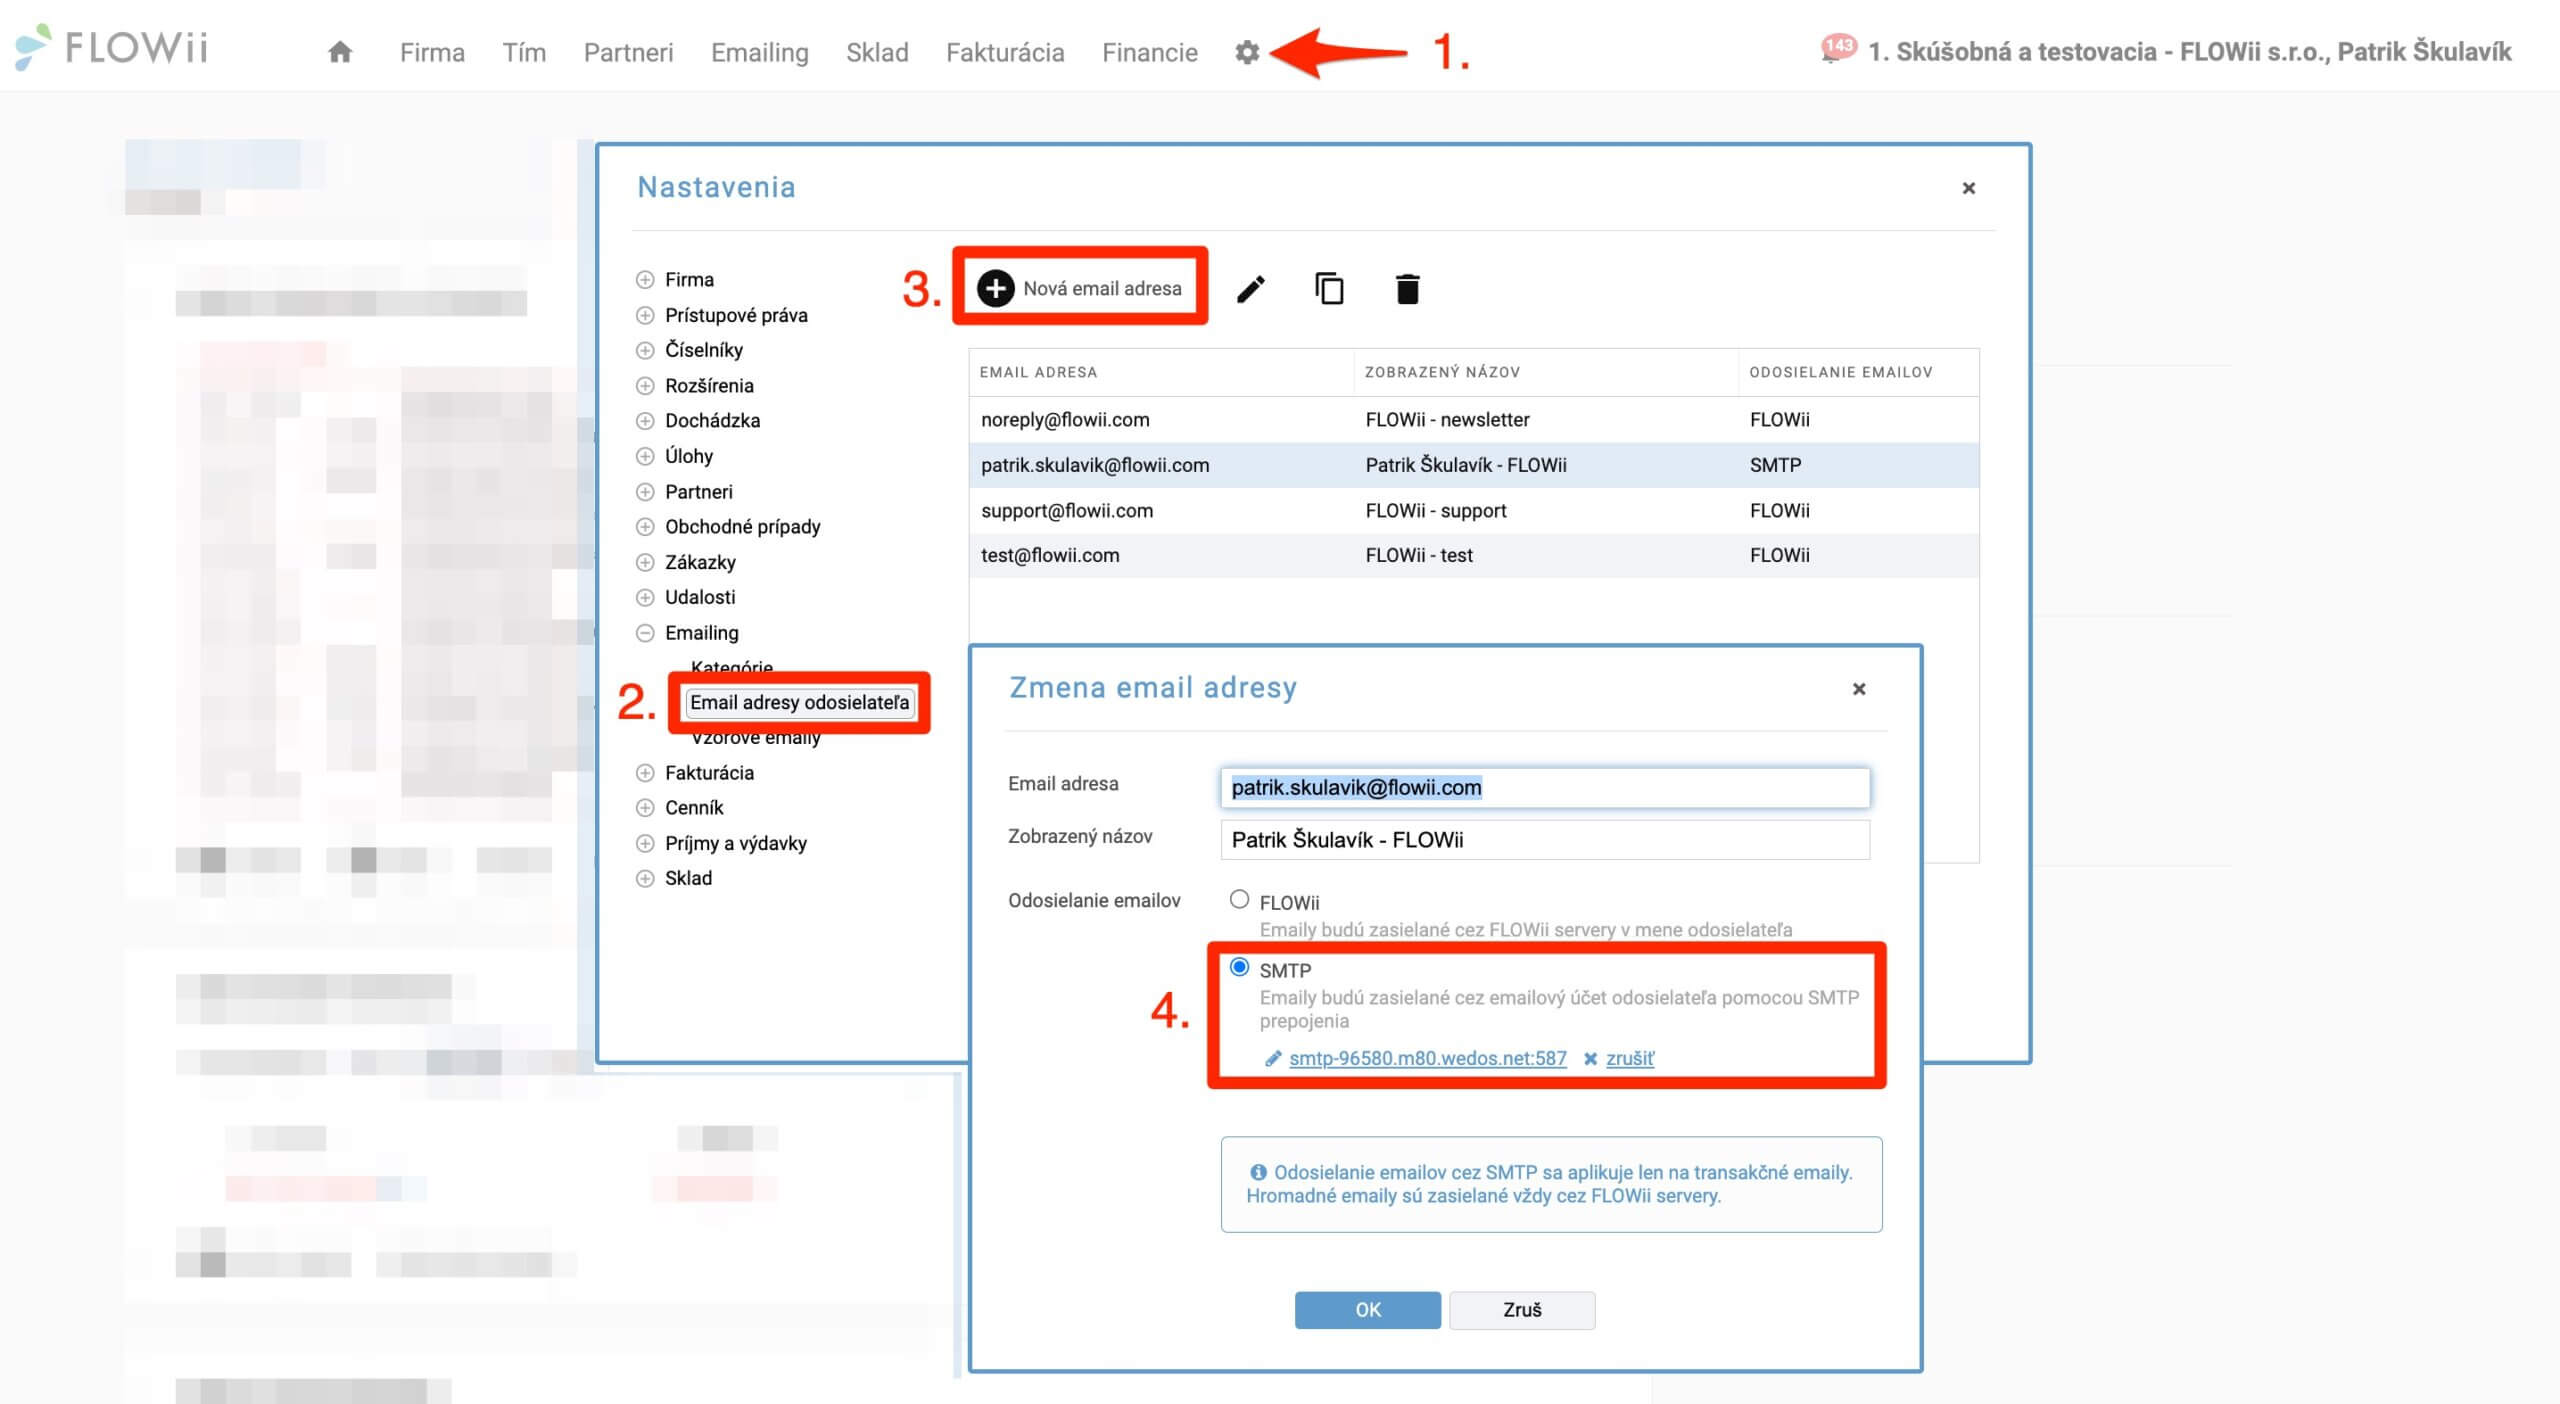Close the Nastavenia dialog
Screen dimensions: 2560x1404
click(x=1968, y=188)
